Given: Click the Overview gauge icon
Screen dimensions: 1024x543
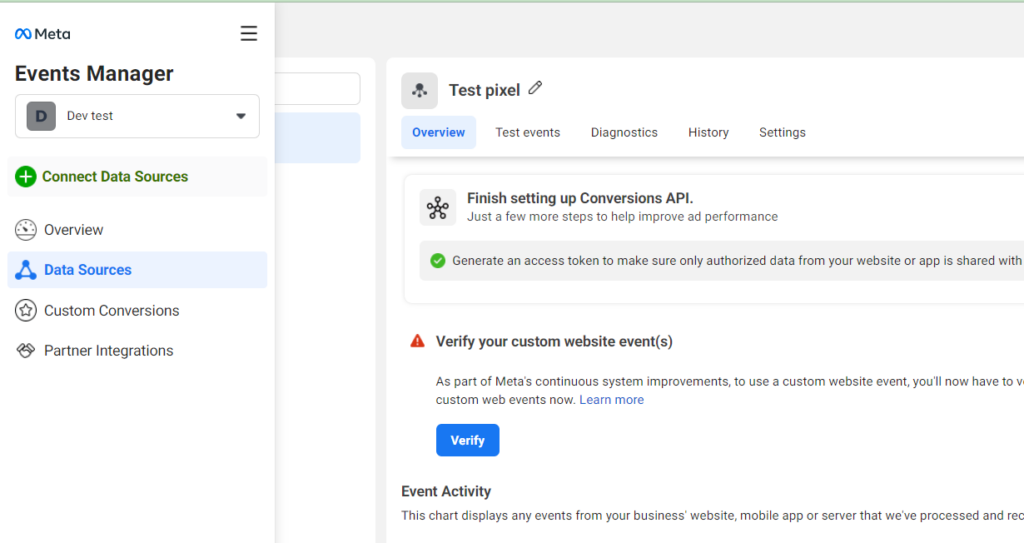Looking at the screenshot, I should [26, 230].
